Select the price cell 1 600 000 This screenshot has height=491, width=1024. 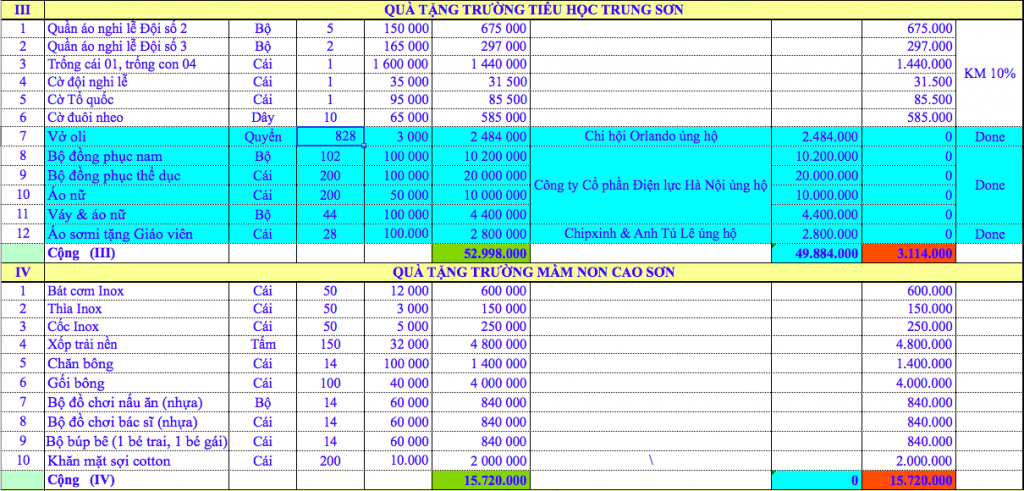398,64
